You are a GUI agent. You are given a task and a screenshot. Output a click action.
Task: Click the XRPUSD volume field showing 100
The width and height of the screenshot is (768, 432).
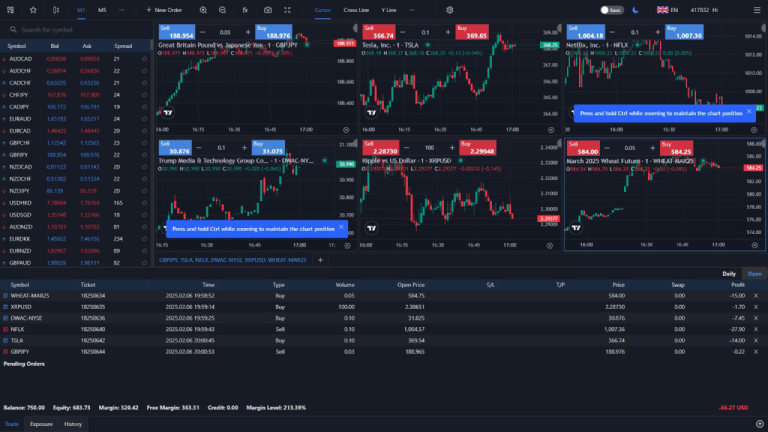pos(429,148)
